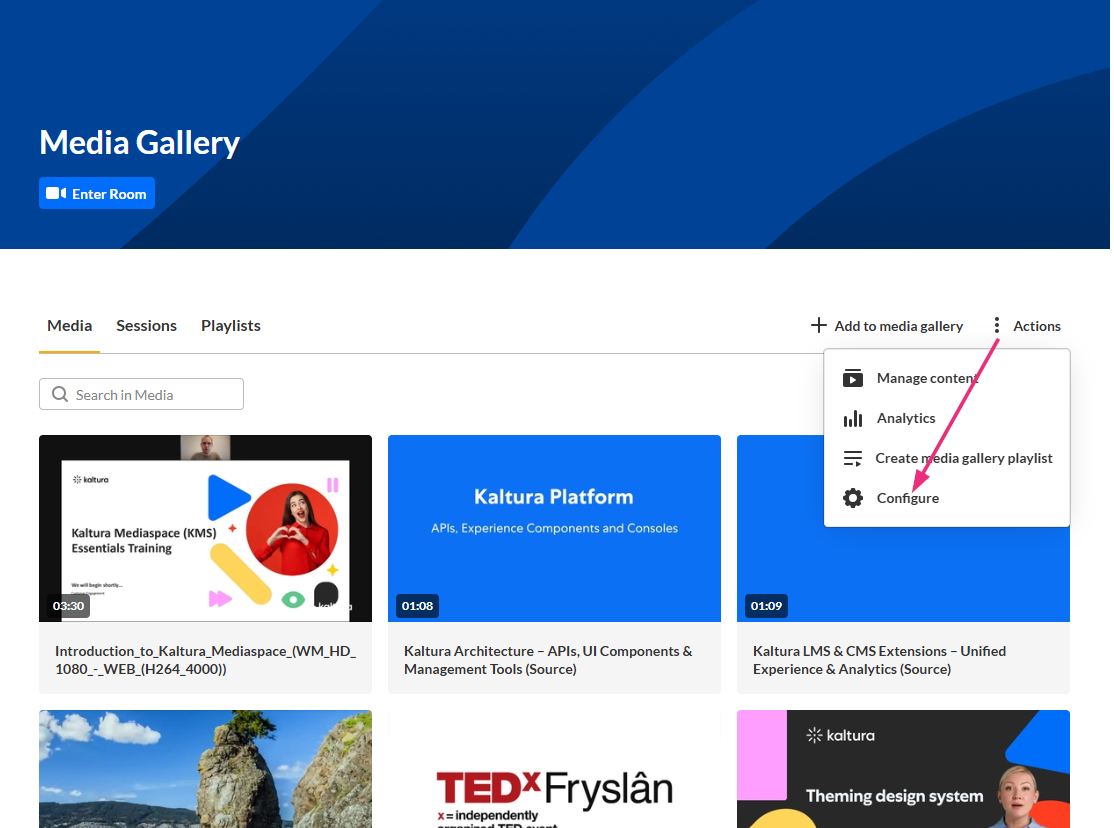Click the Actions label
The width and height of the screenshot is (1114, 828).
click(1037, 326)
